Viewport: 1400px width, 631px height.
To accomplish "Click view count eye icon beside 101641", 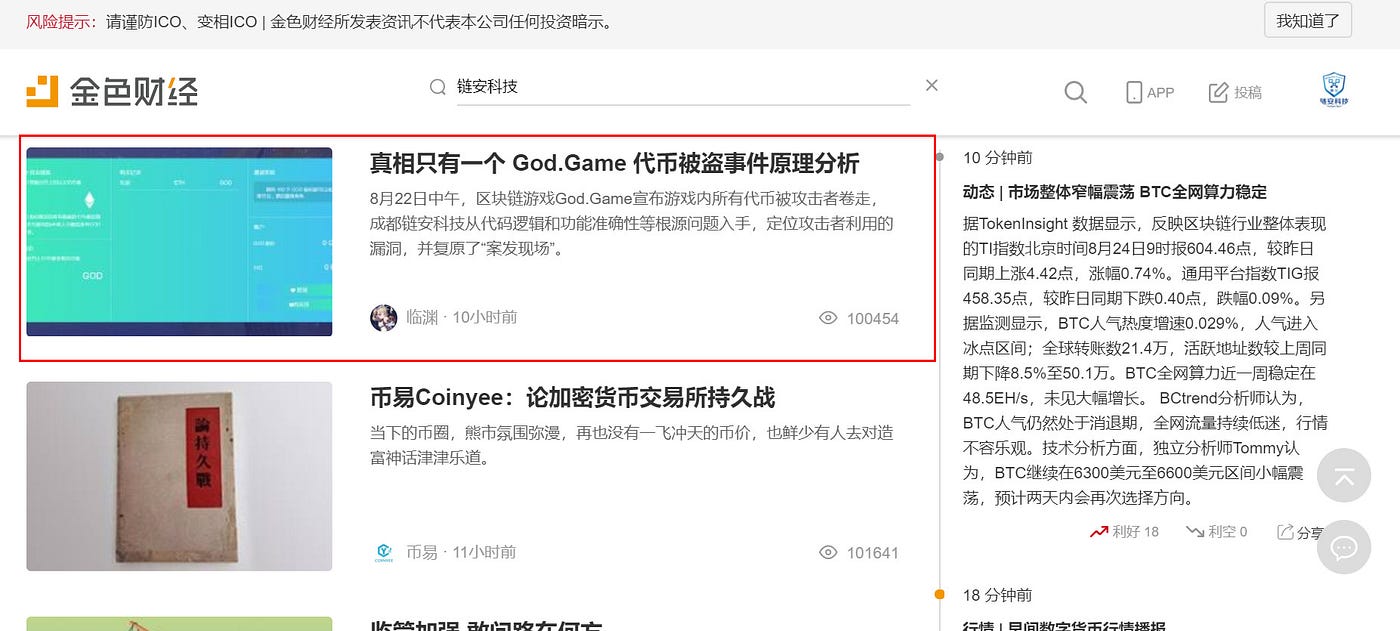I will (828, 552).
